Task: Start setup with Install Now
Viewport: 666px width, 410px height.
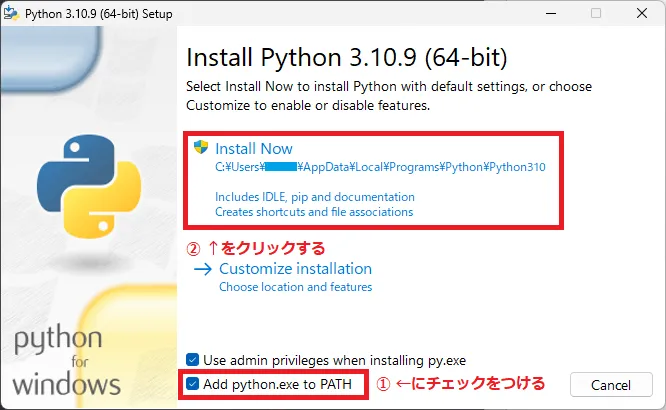Action: [x=254, y=148]
